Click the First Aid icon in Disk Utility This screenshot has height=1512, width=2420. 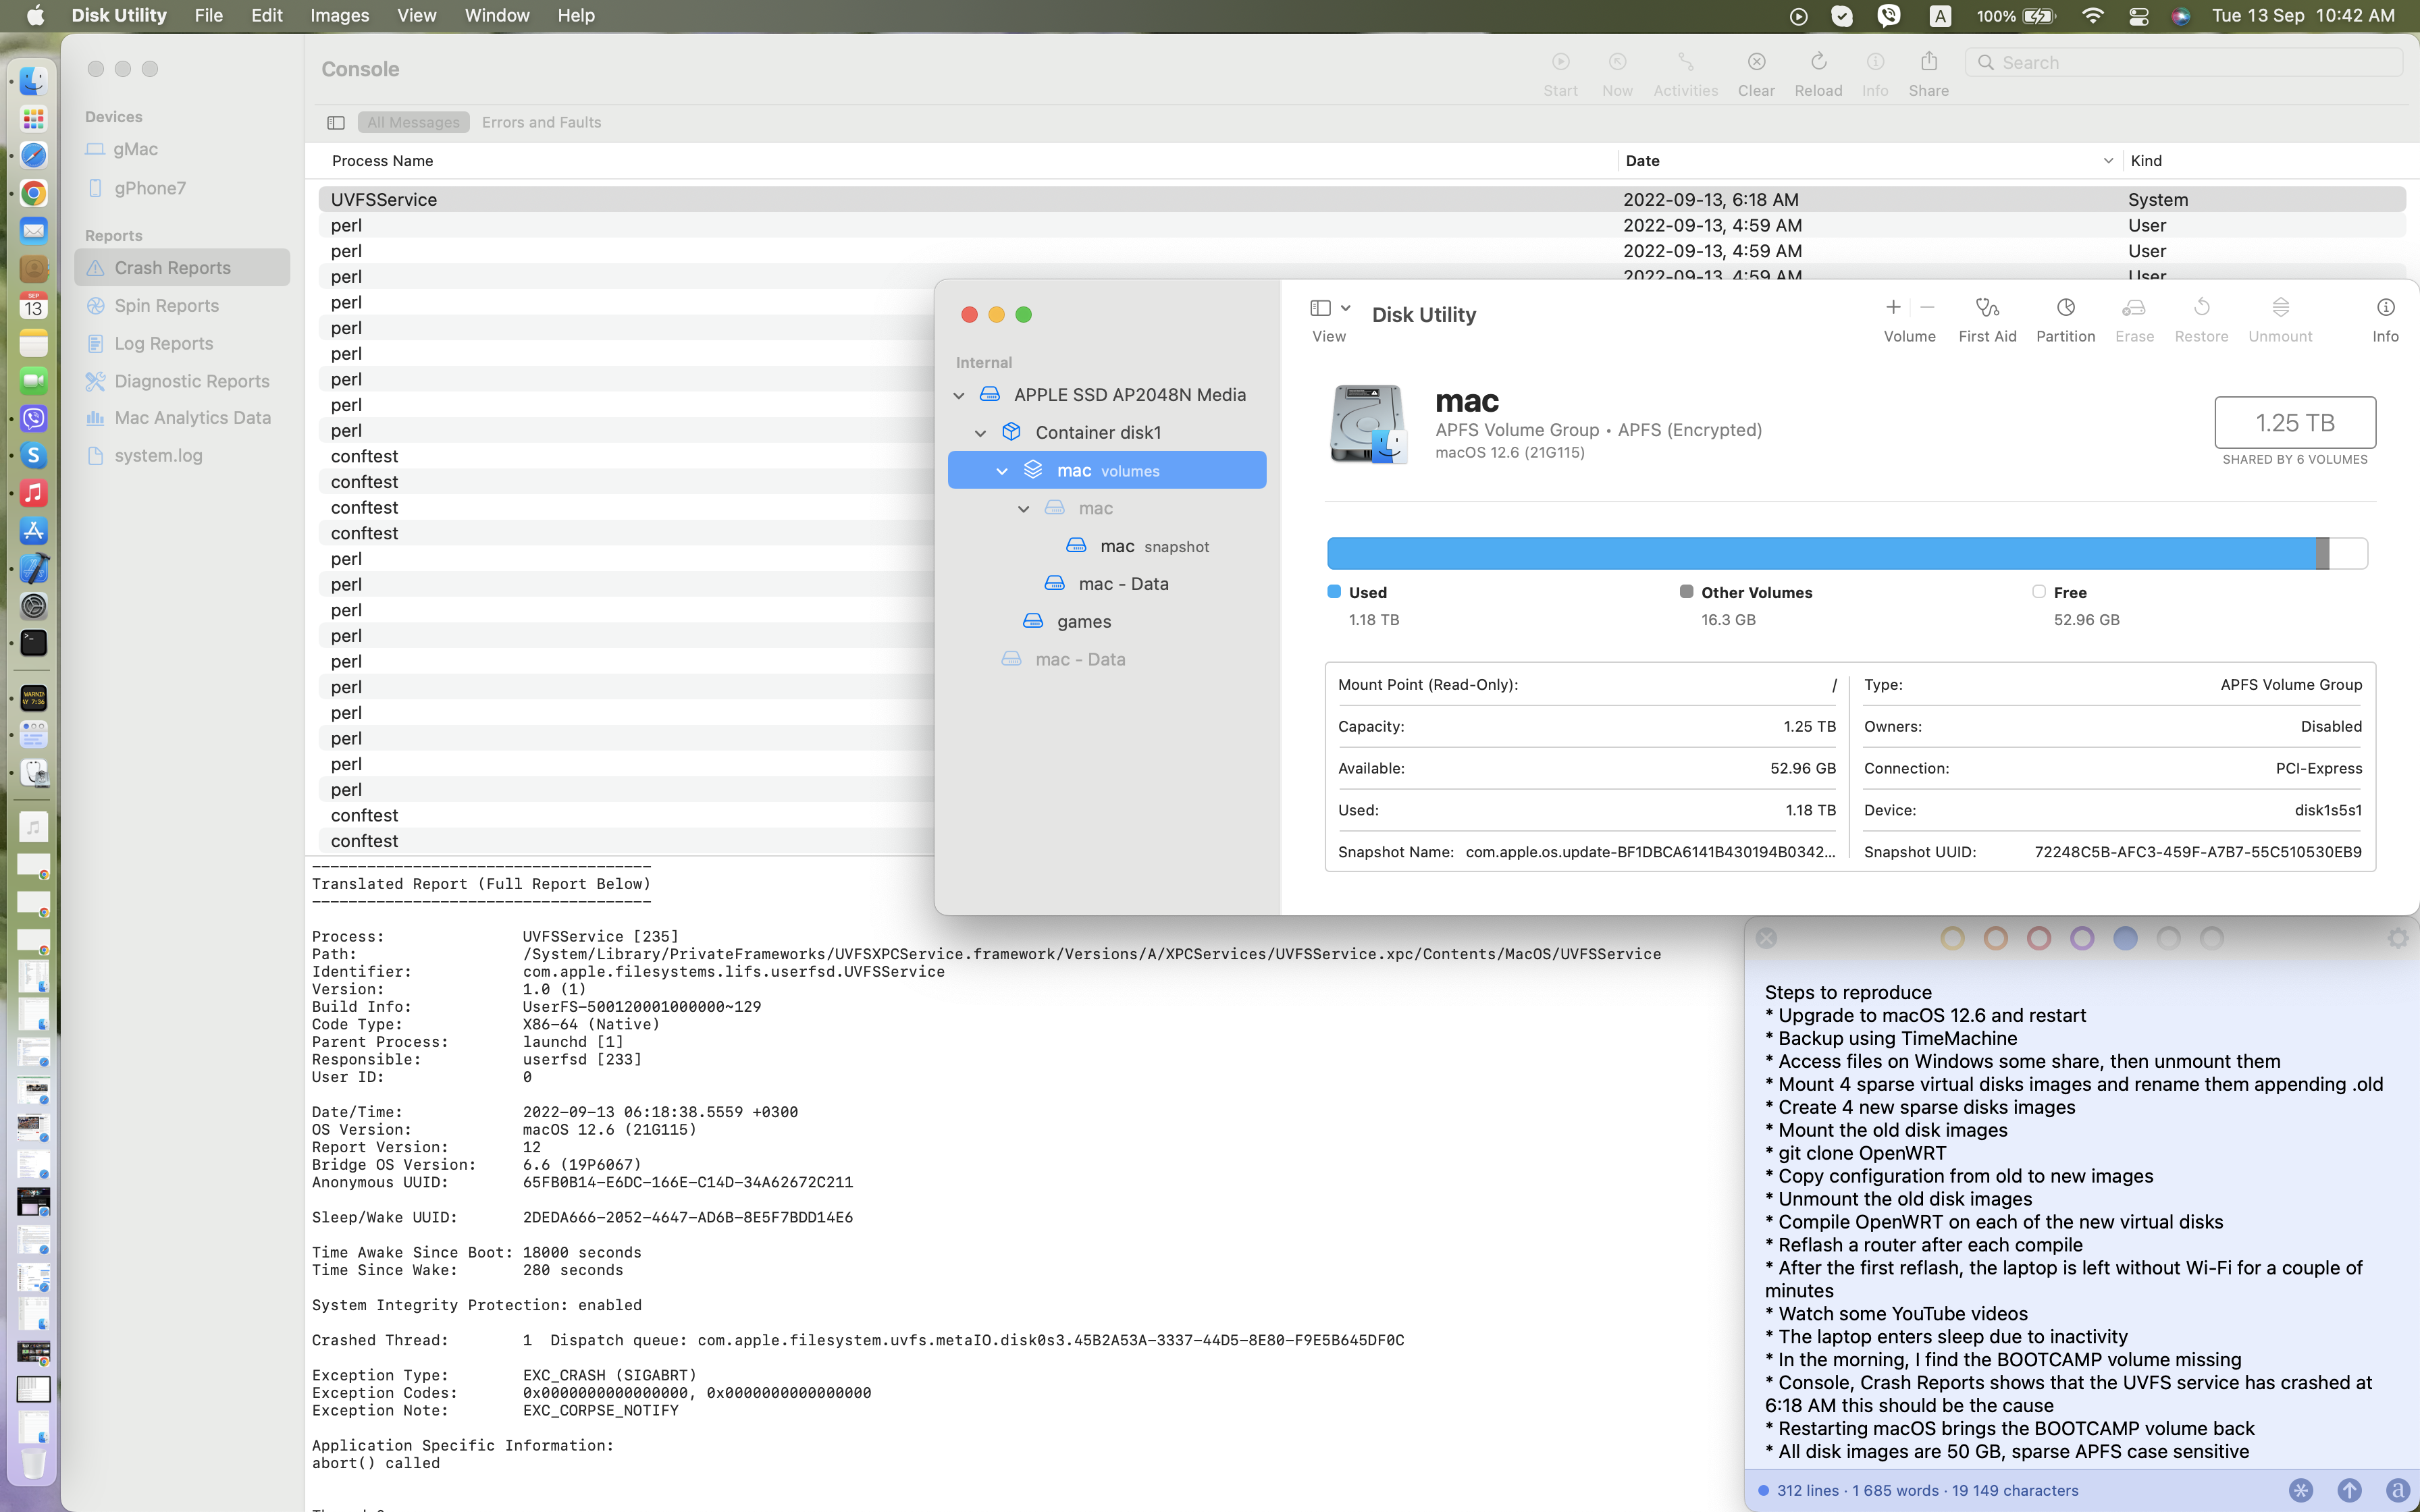coord(1987,308)
